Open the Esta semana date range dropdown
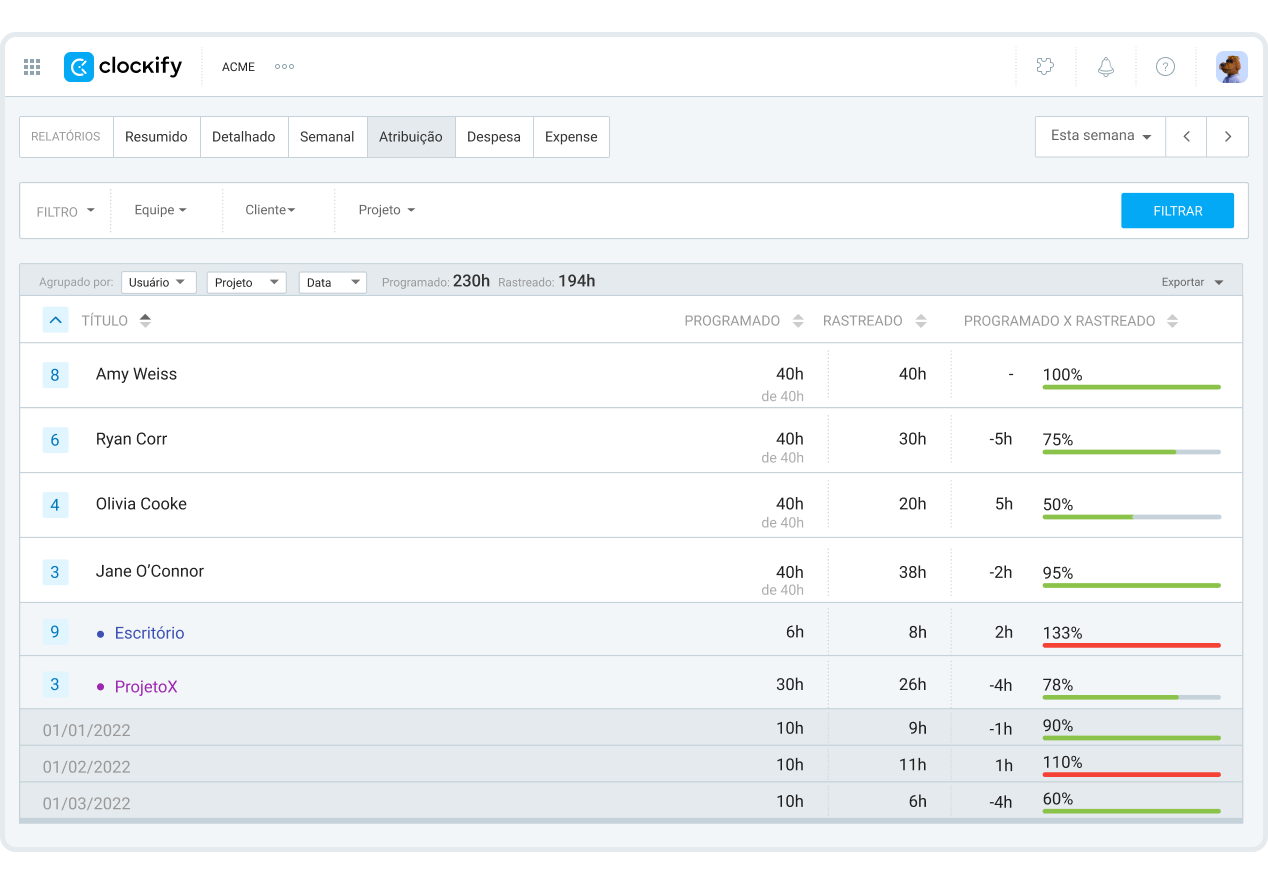Viewport: 1268px width, 884px height. [1100, 137]
